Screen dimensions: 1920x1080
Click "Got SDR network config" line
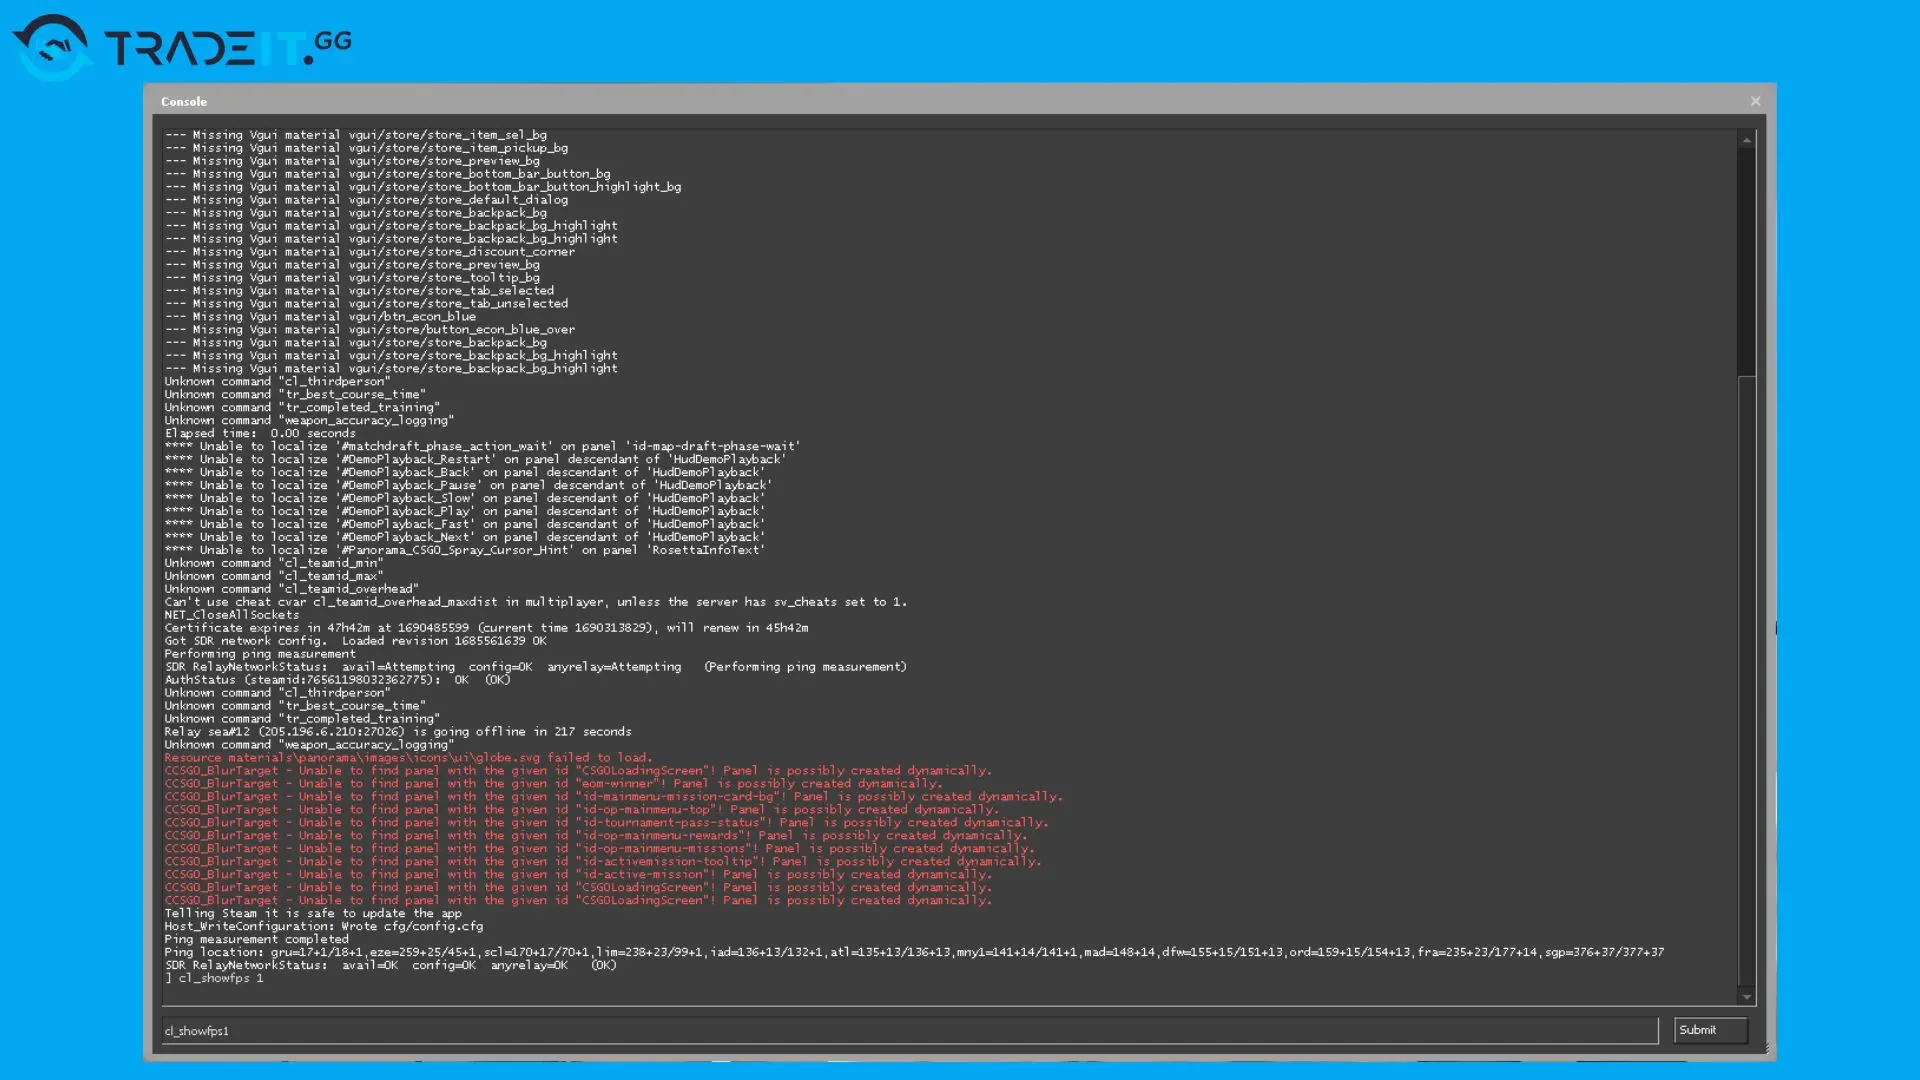[x=356, y=641]
